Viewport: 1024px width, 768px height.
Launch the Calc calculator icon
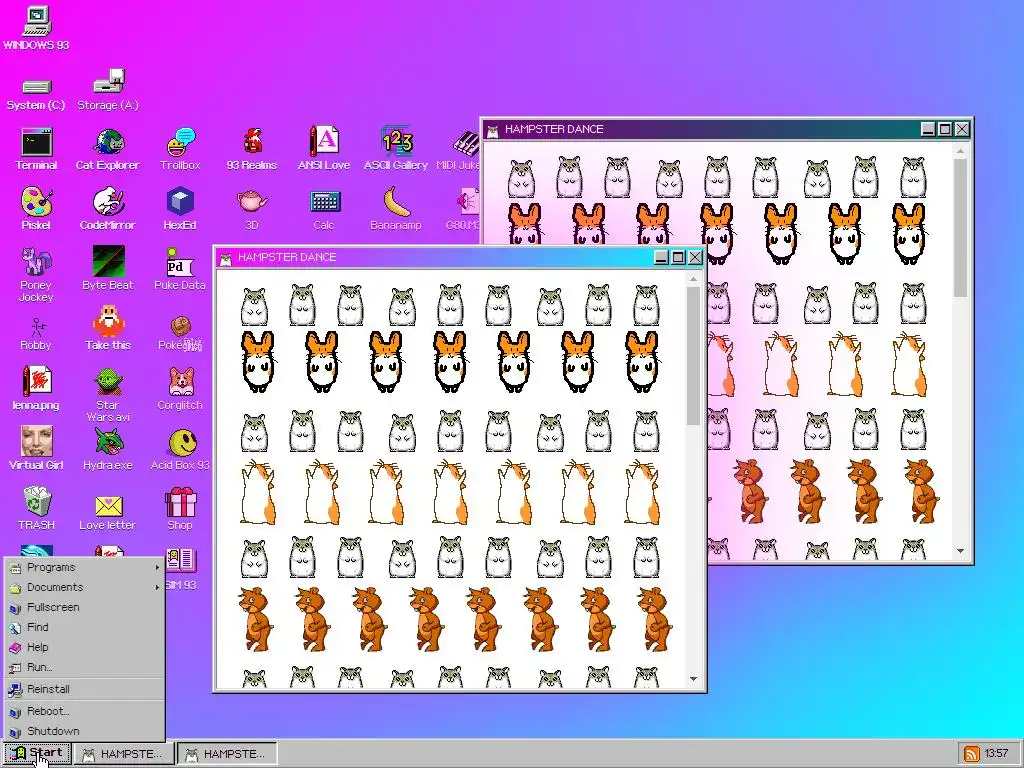pyautogui.click(x=324, y=209)
